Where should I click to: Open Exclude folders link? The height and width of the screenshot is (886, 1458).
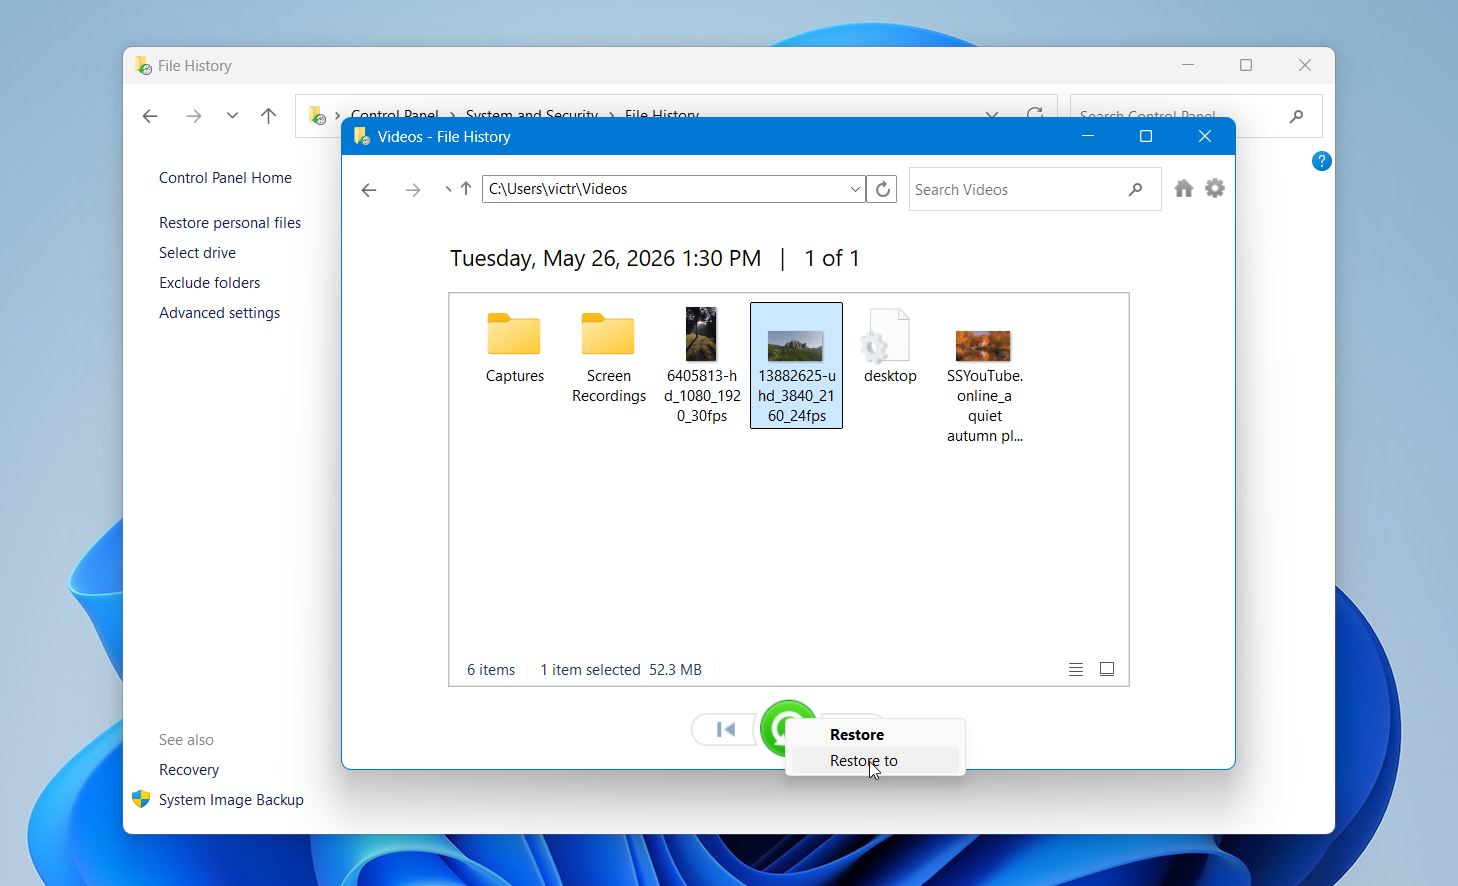(x=209, y=282)
